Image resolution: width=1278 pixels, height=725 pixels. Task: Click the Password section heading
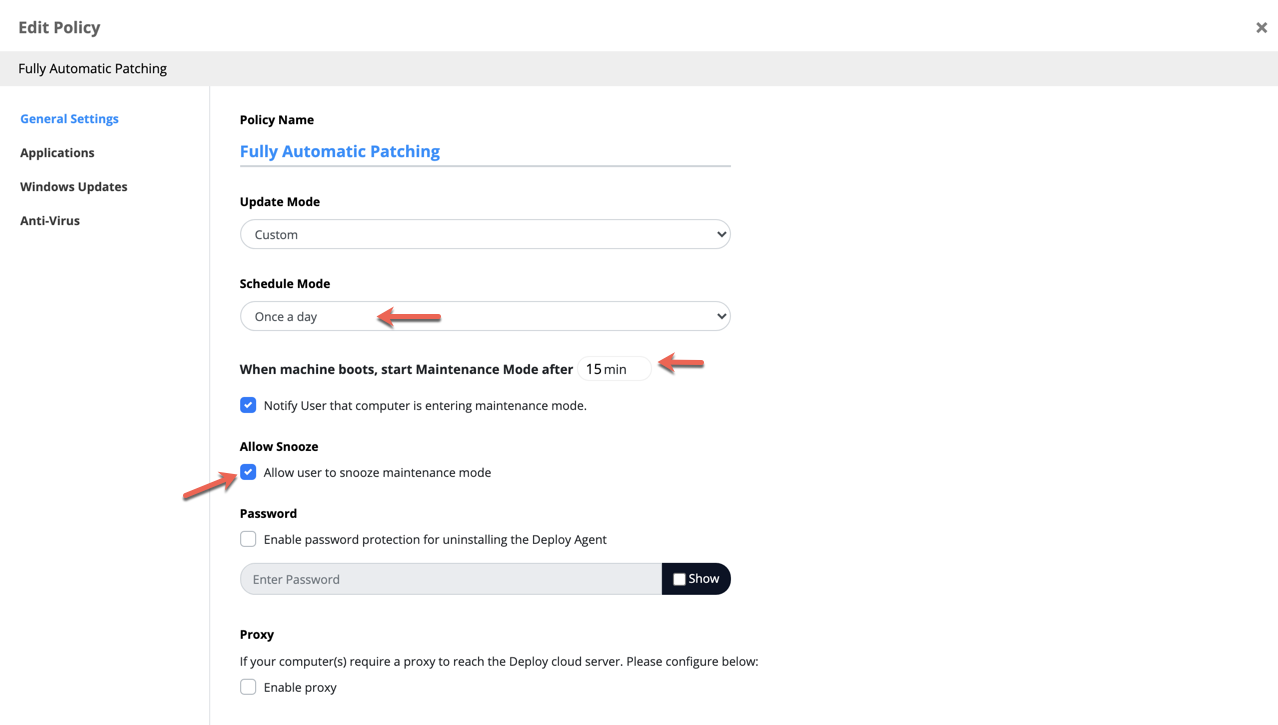(268, 514)
